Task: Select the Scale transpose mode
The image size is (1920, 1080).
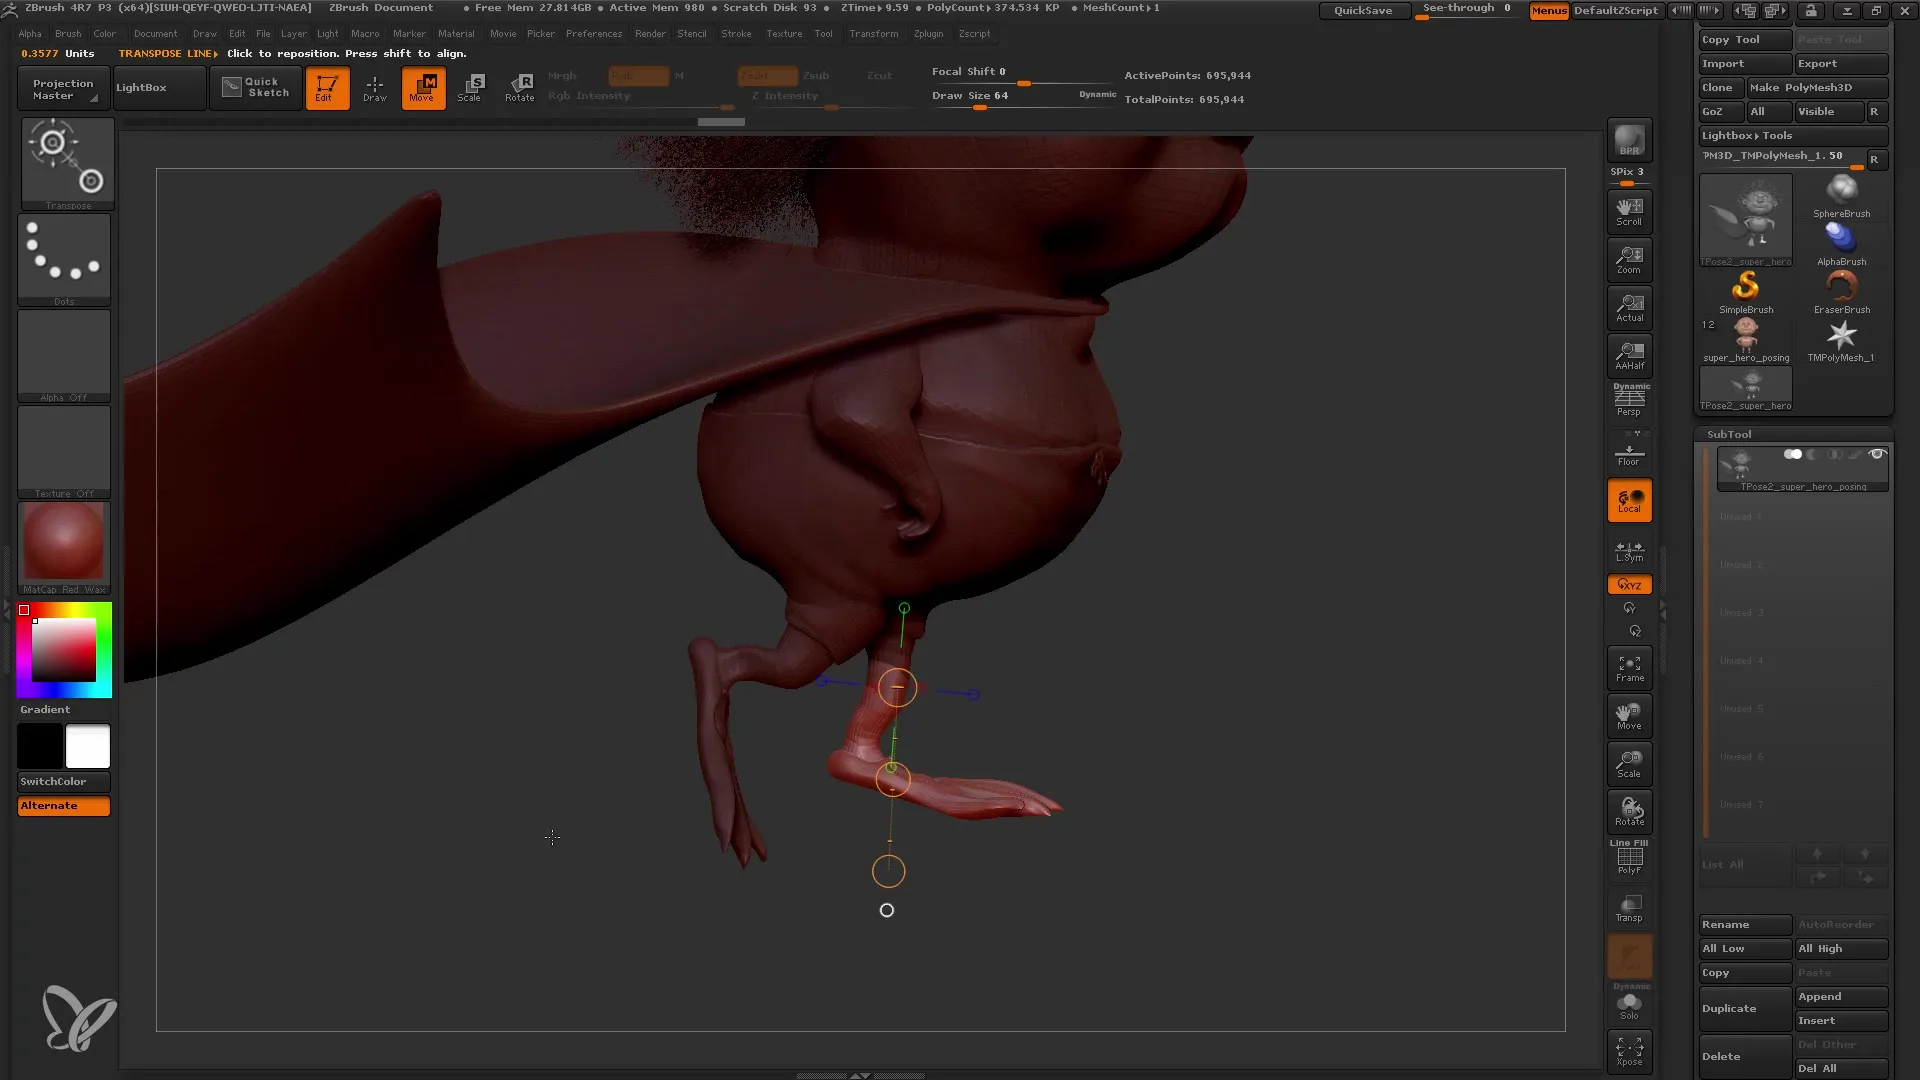Action: pyautogui.click(x=471, y=88)
